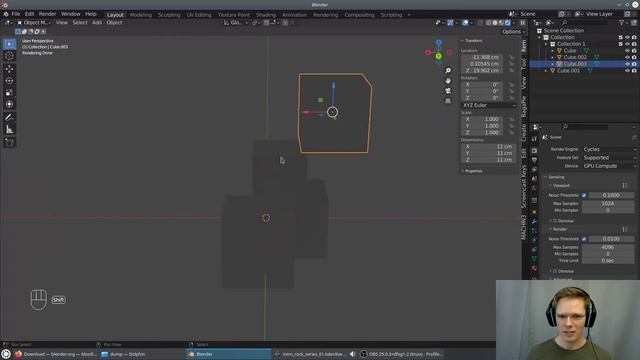
Task: Open the Global transform orientation dropdown
Action: (x=236, y=23)
